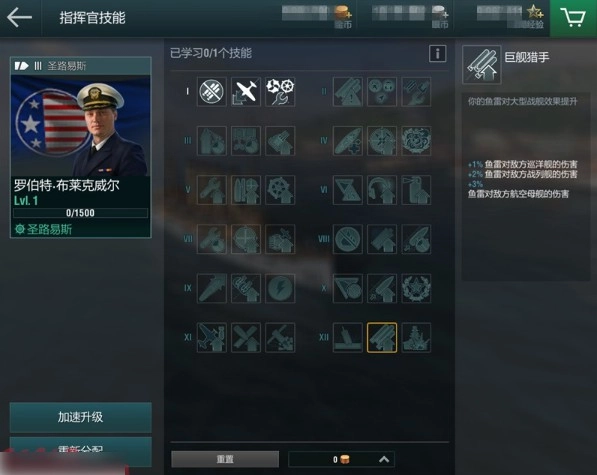The height and width of the screenshot is (475, 597).
Task: Click the 重新分配 button
Action: (81, 452)
